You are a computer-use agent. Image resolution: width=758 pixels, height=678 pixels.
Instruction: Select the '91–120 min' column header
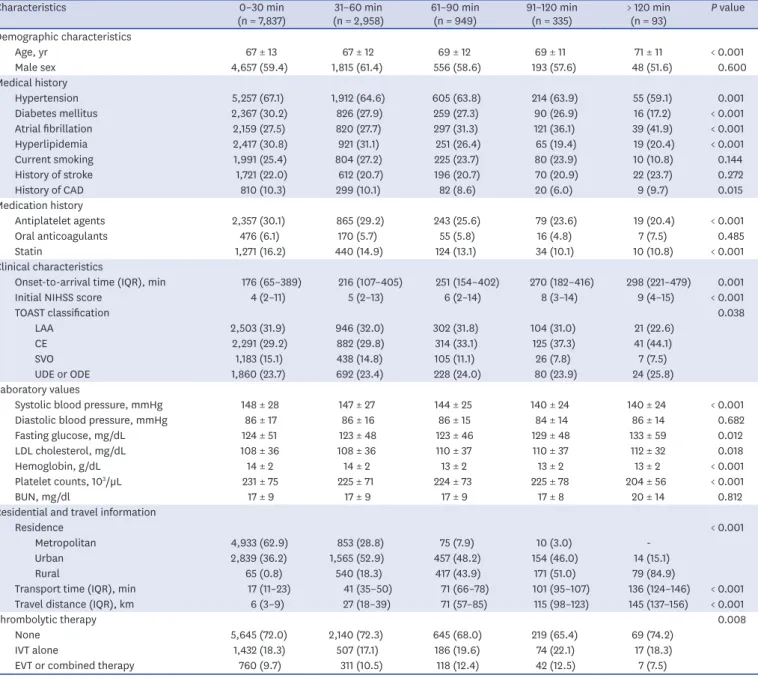click(x=552, y=8)
